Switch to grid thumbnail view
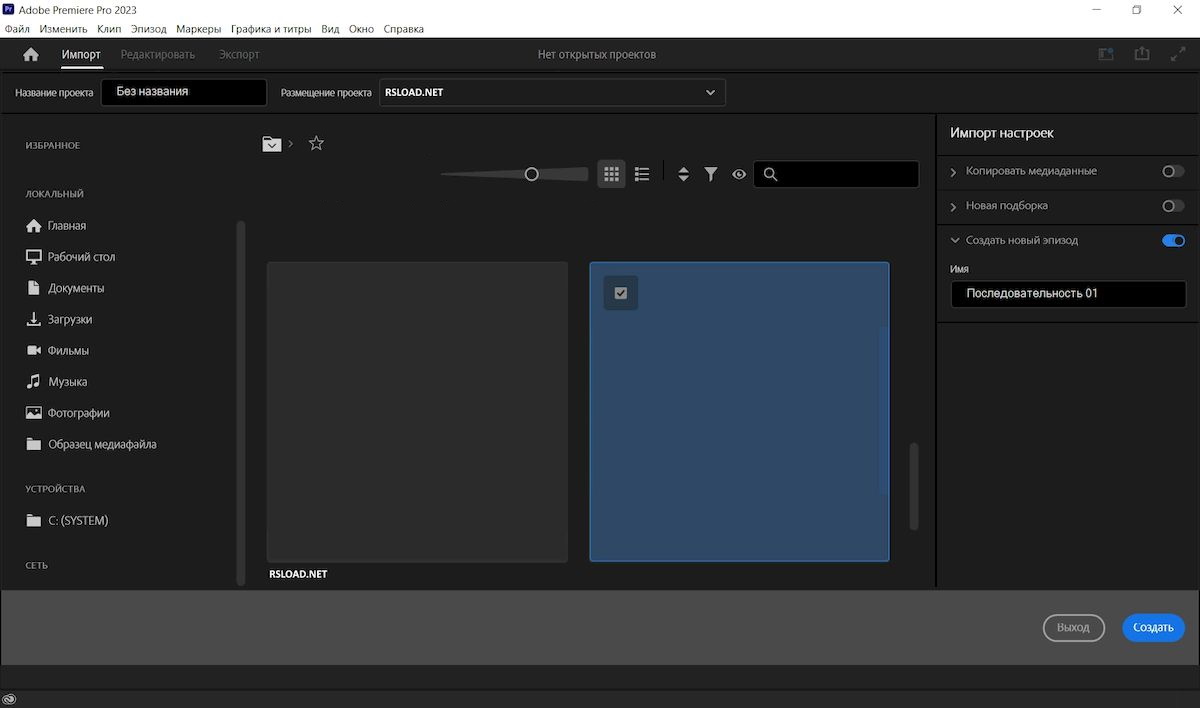Viewport: 1200px width, 708px height. tap(612, 174)
